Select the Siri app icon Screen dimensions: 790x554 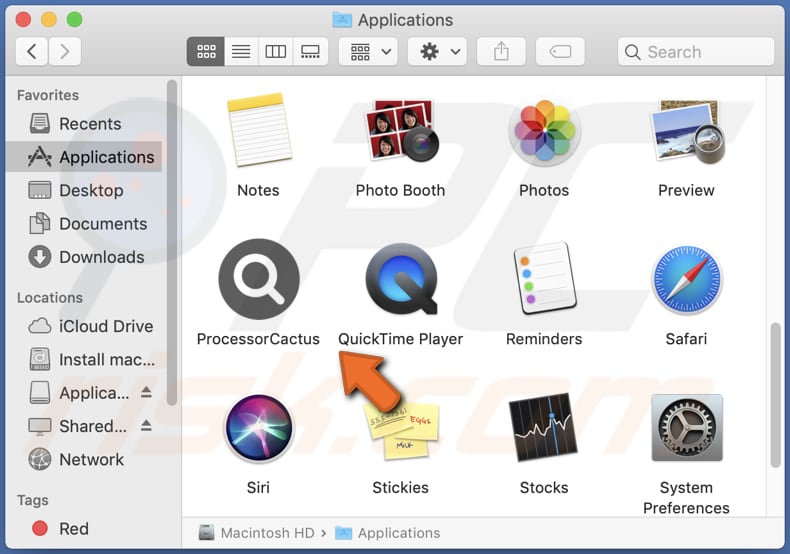point(258,428)
